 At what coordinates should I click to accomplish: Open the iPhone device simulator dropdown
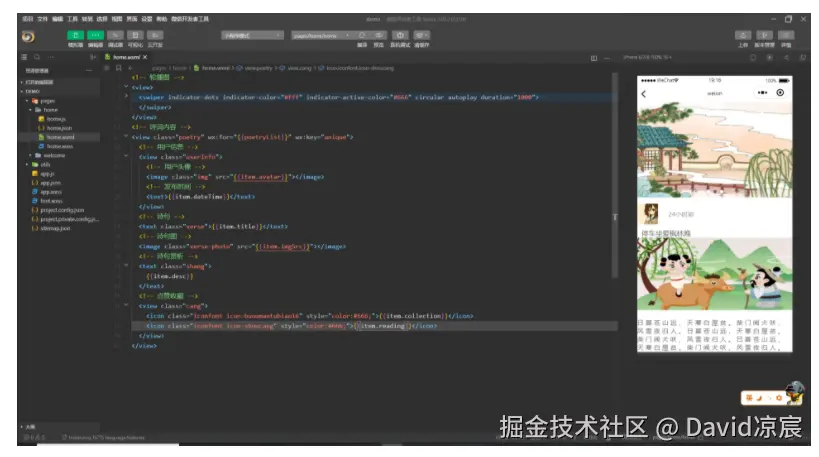click(x=648, y=57)
